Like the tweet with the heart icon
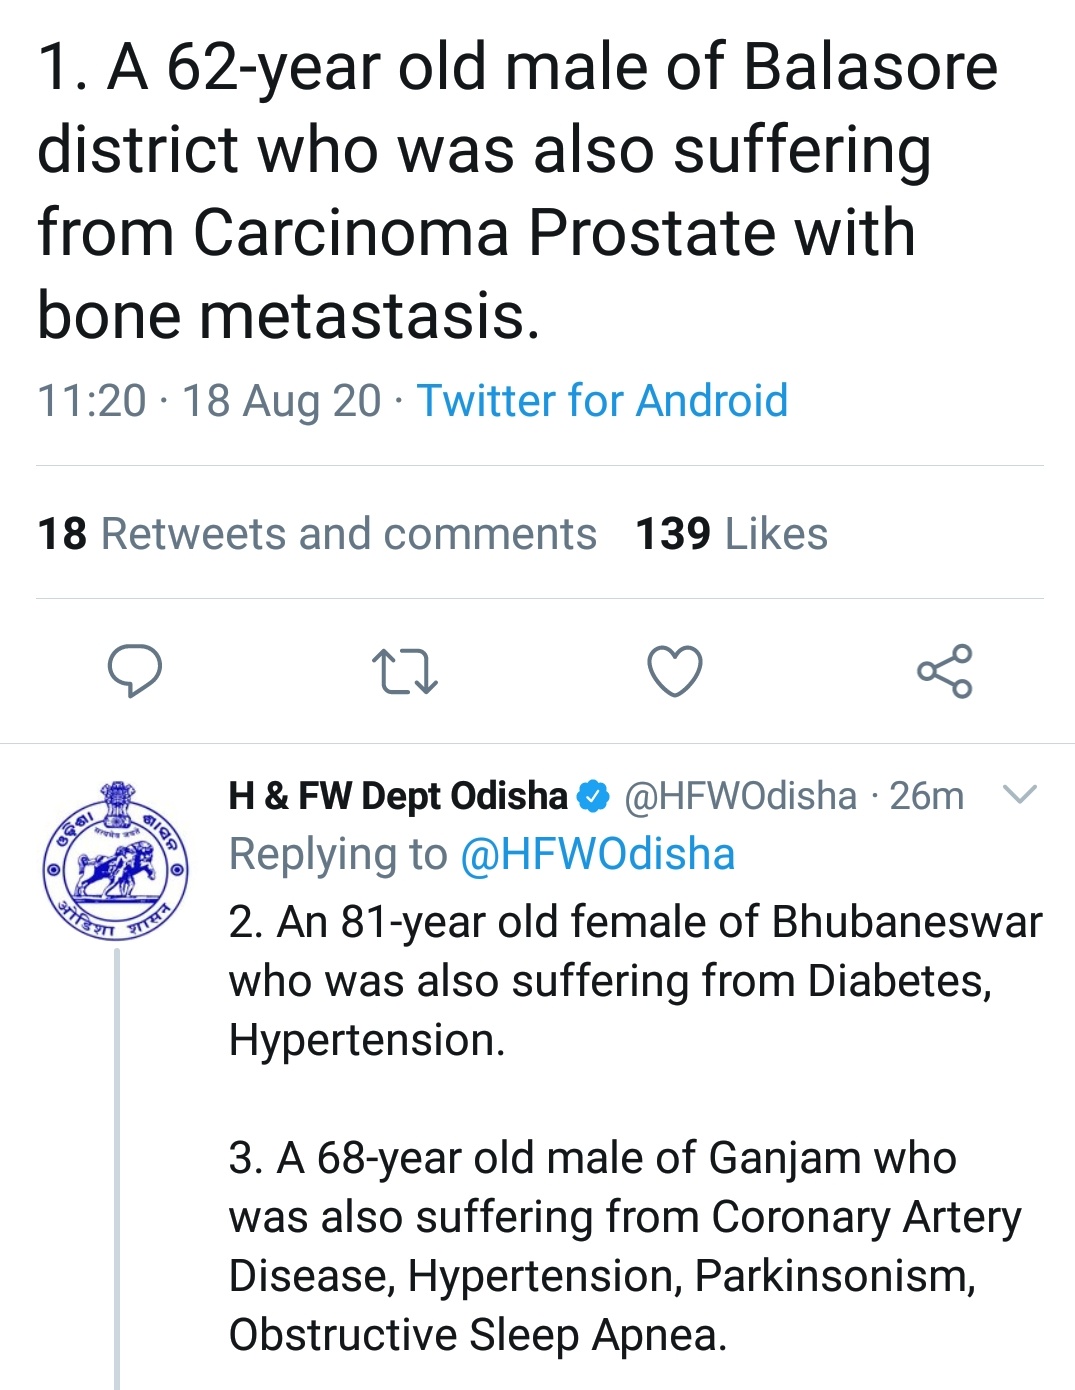1075x1390 pixels. (675, 670)
